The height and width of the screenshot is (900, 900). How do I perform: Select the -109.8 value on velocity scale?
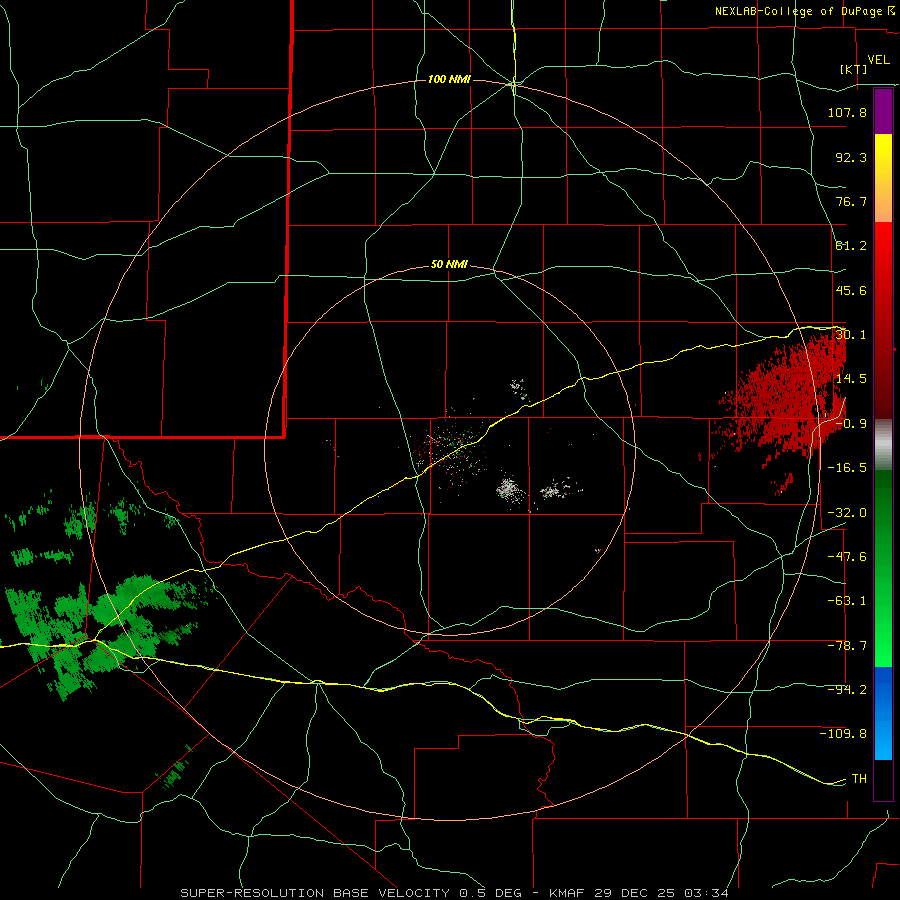click(x=843, y=734)
